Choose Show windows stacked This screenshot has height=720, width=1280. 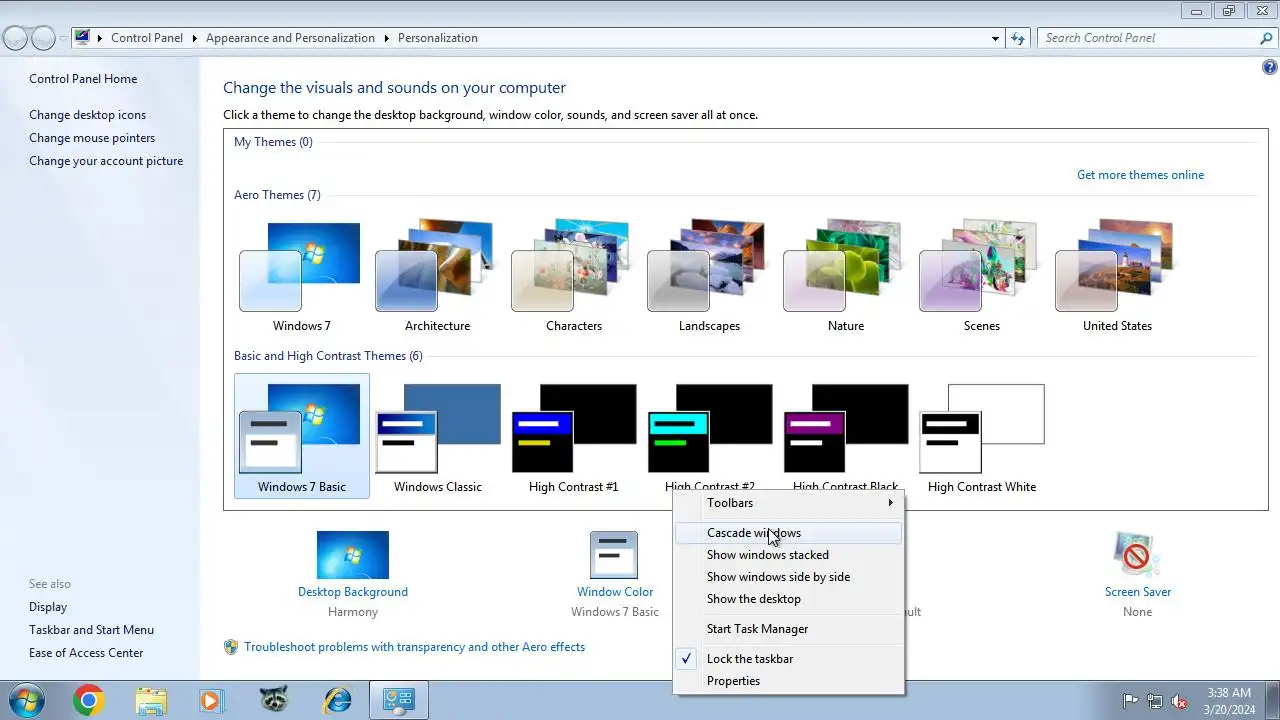(x=789, y=555)
